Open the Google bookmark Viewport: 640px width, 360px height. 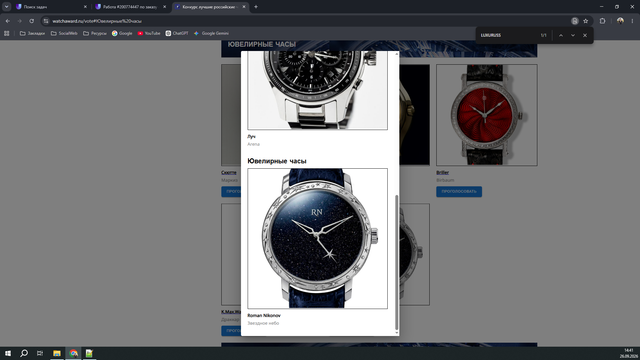(122, 33)
